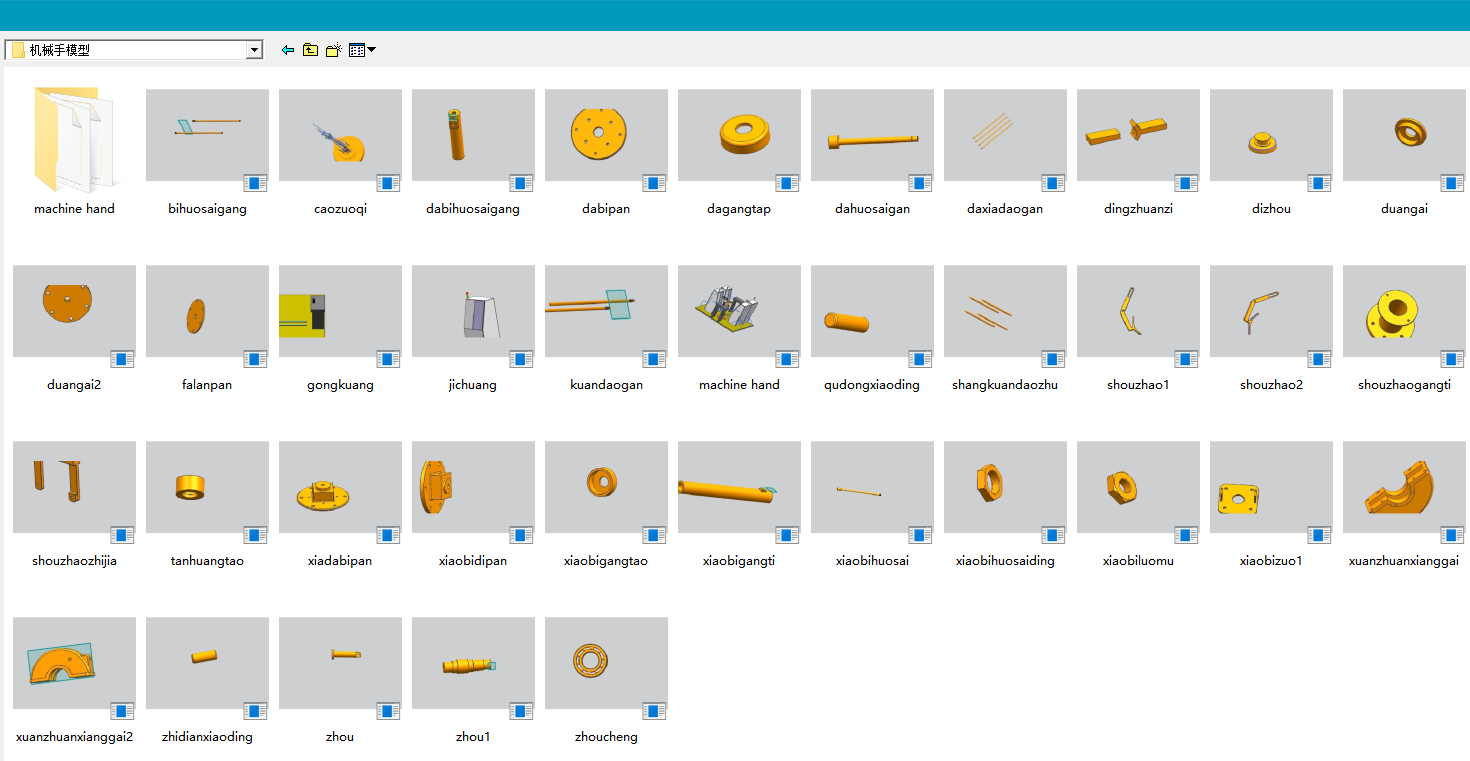Select the dabihuosaigang part thumbnail

[473, 135]
